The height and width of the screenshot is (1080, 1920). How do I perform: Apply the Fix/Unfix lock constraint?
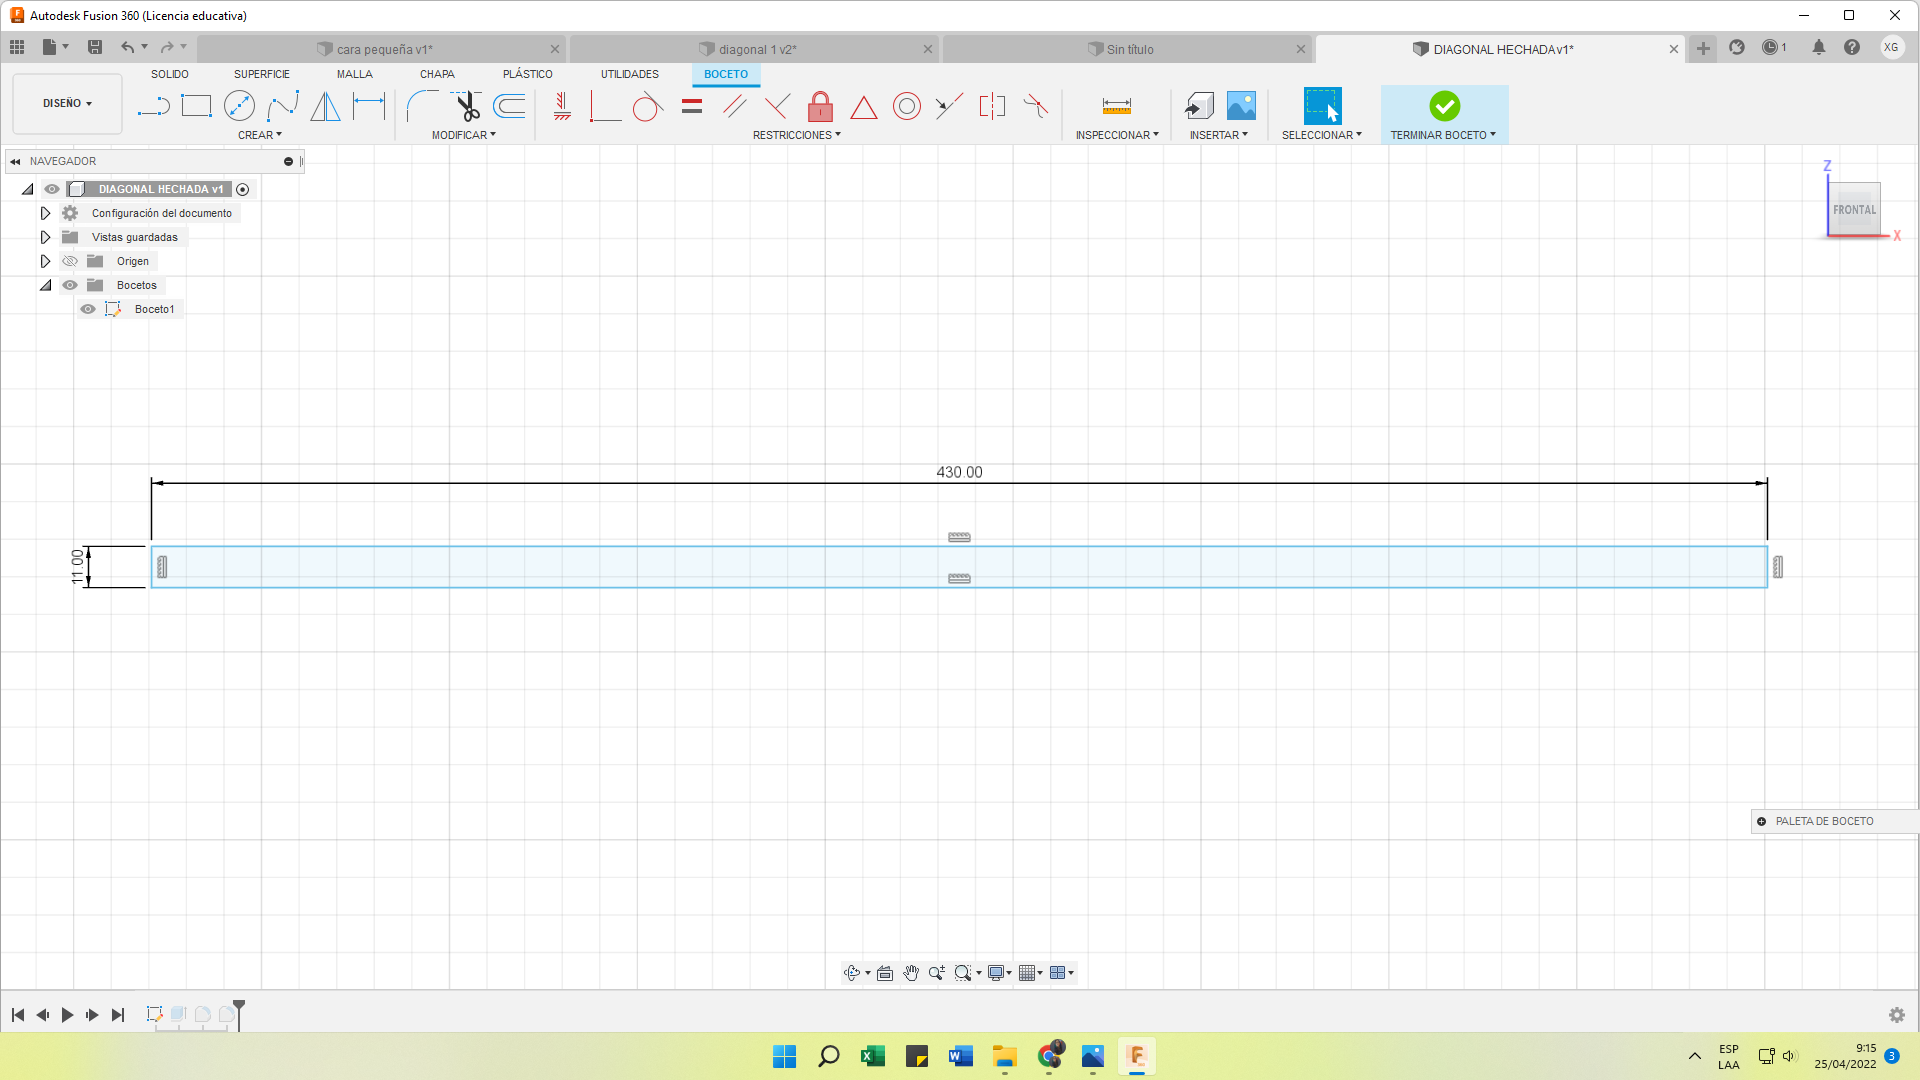click(x=820, y=106)
